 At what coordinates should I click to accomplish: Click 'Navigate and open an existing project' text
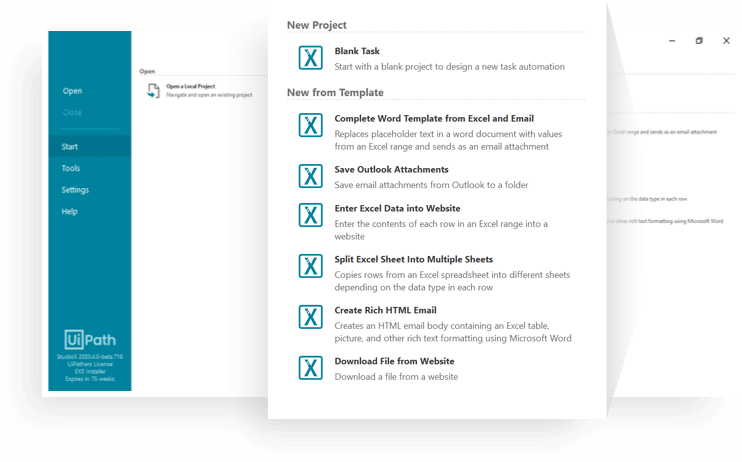209,95
